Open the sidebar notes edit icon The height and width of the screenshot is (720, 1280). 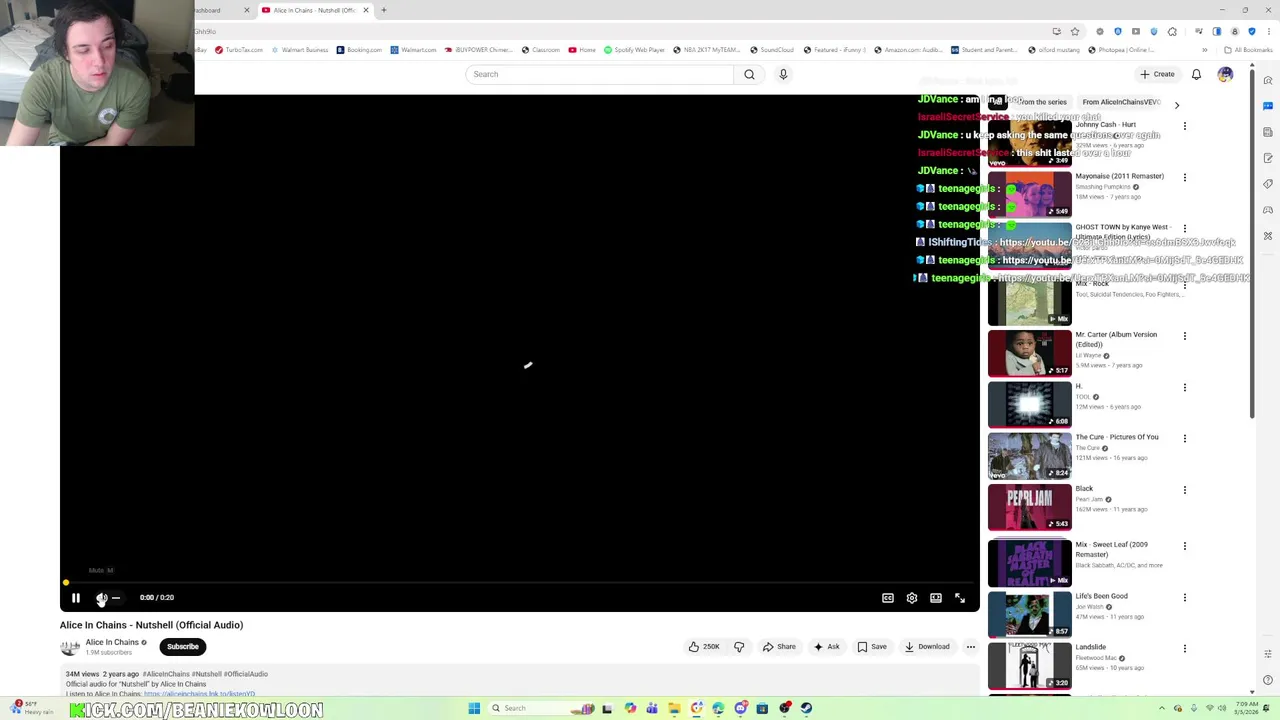click(1268, 158)
